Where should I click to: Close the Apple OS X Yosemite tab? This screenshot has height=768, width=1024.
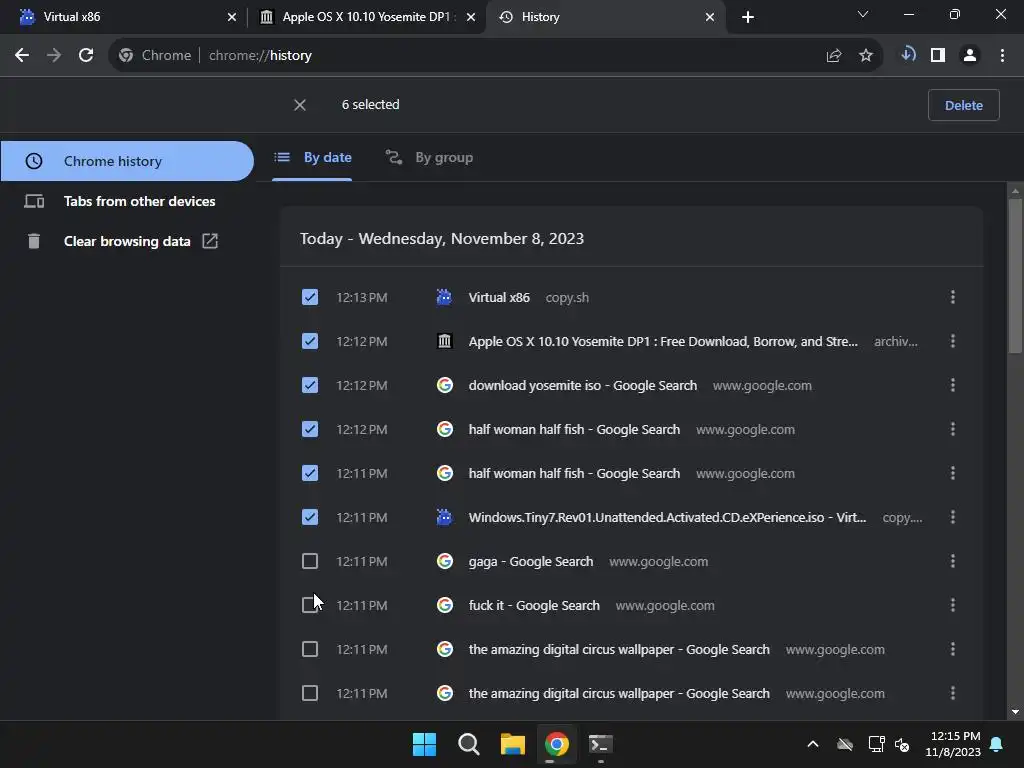[471, 17]
